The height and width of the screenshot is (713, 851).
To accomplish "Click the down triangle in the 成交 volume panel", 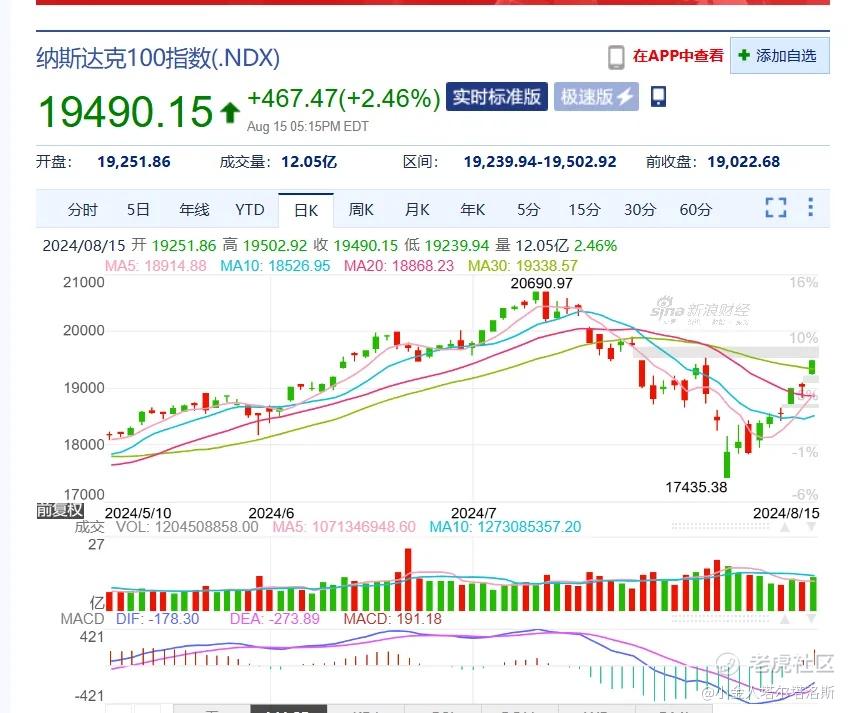I will pos(811,527).
